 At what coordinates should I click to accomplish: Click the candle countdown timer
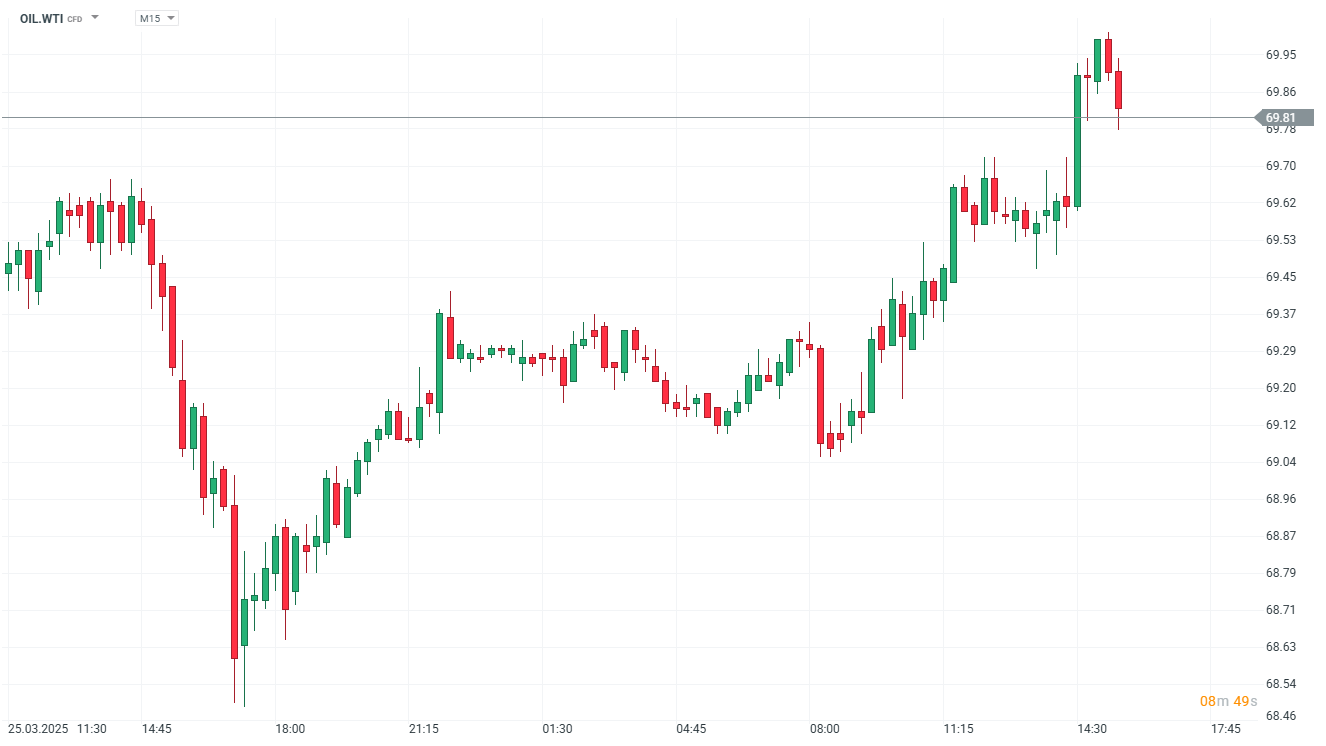point(1228,701)
